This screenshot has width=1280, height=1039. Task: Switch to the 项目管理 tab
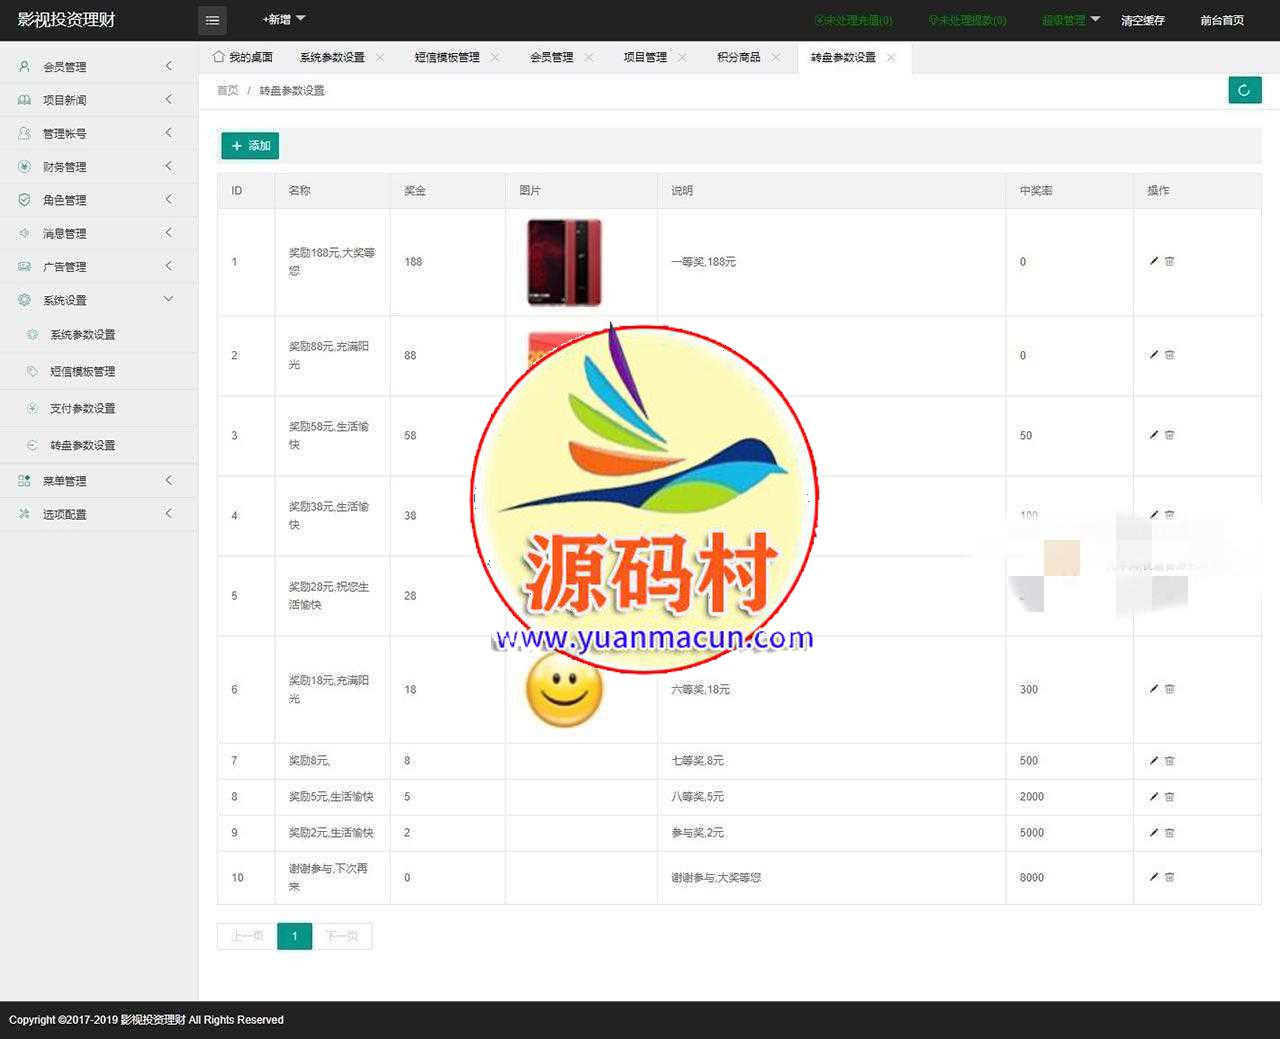pyautogui.click(x=644, y=57)
